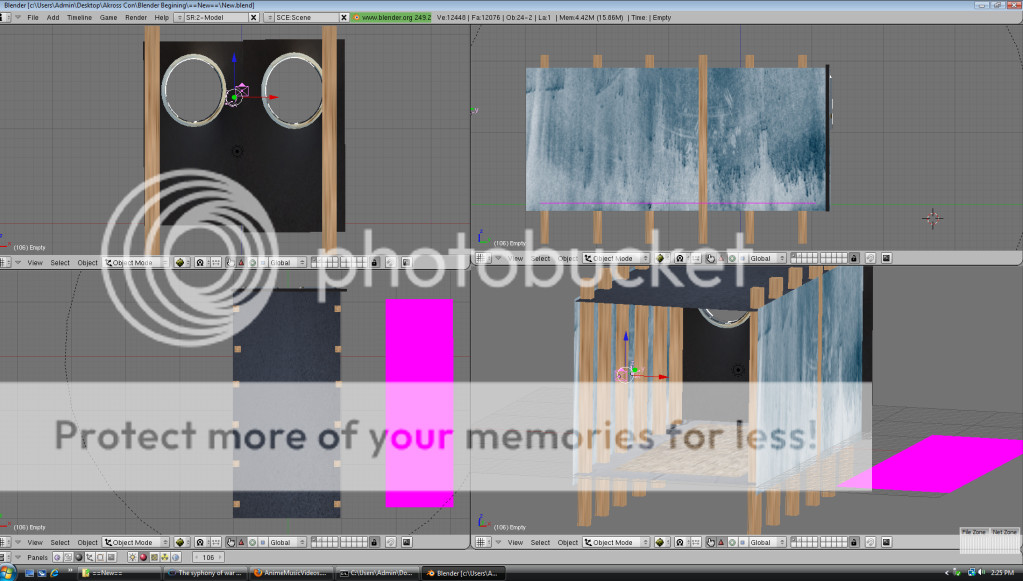Viewport: 1023px width, 581px height.
Task: Toggle the layer lock in the perspective viewport header
Action: (x=854, y=542)
